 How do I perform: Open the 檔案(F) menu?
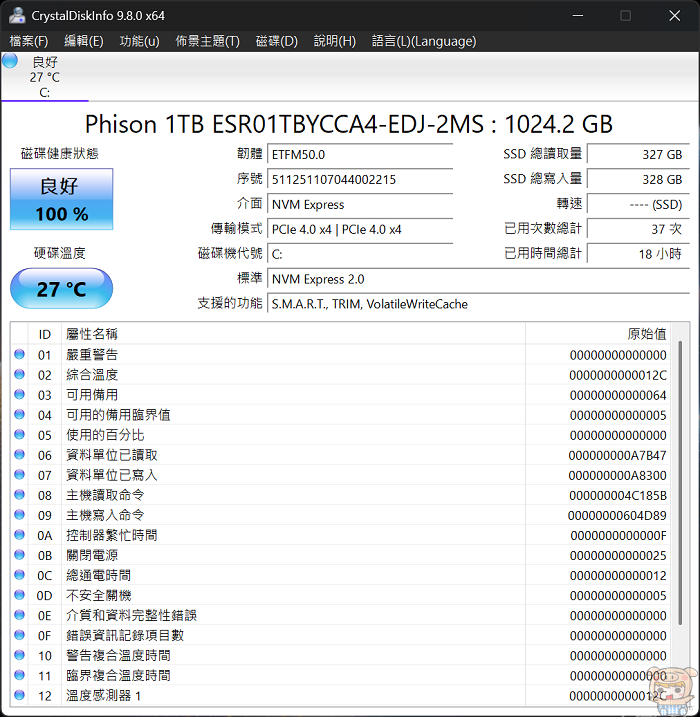pos(29,41)
